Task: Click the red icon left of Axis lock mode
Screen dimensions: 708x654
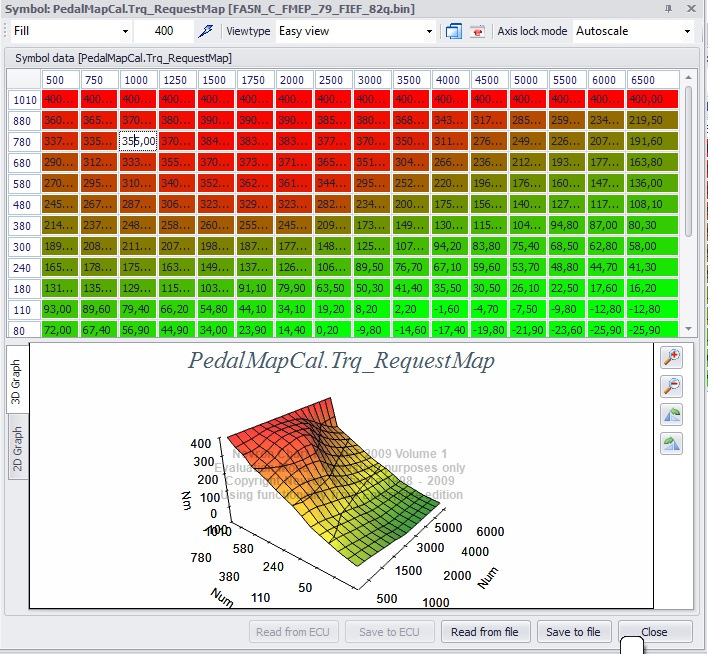Action: coord(478,31)
